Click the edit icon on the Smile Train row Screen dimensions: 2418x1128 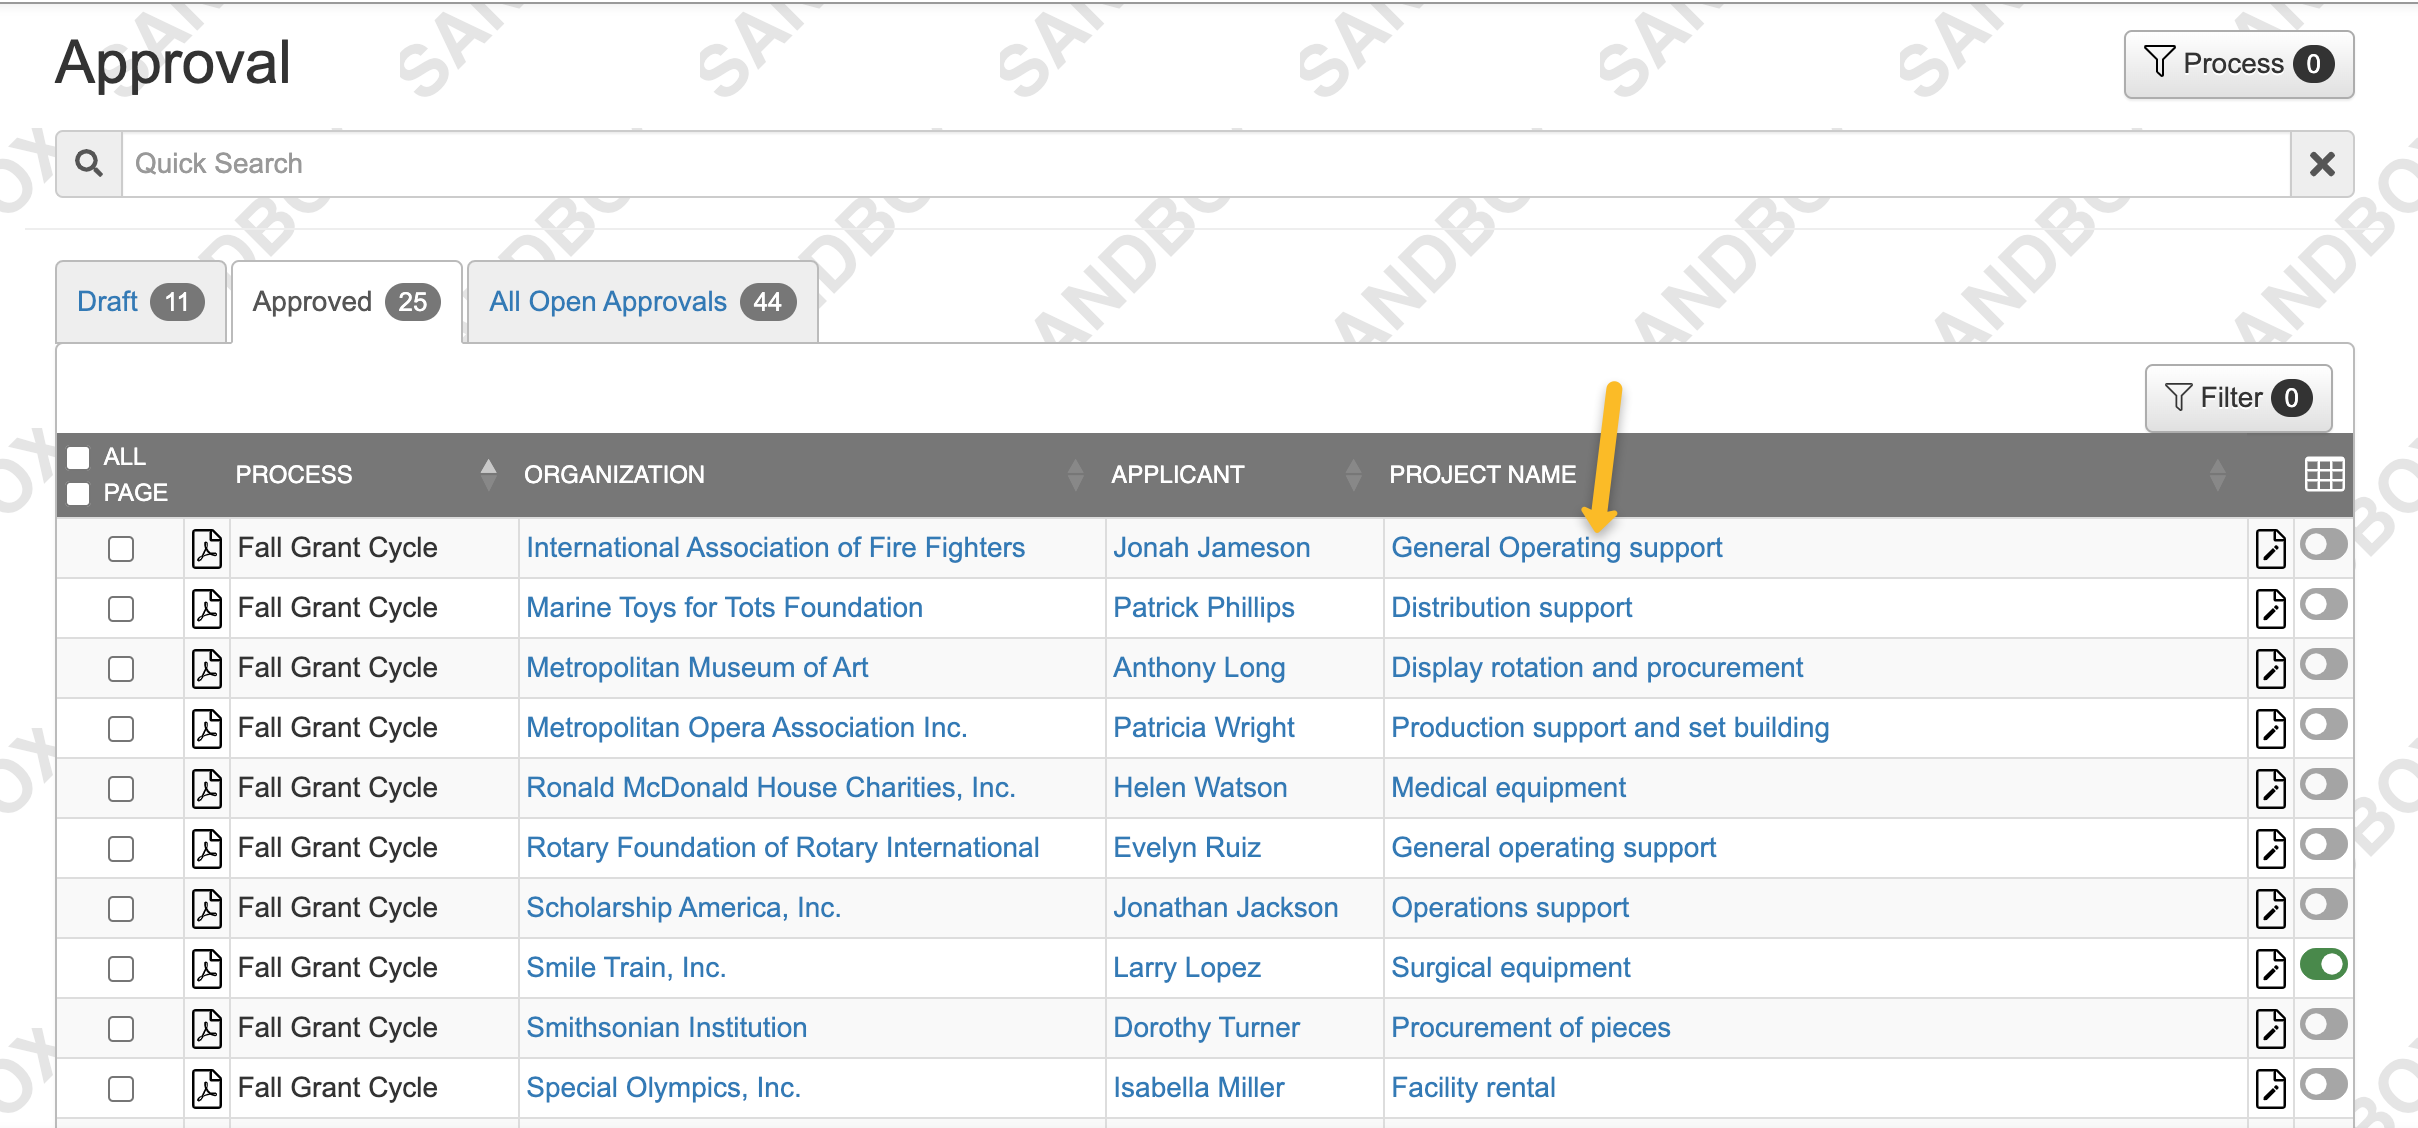click(x=2270, y=968)
